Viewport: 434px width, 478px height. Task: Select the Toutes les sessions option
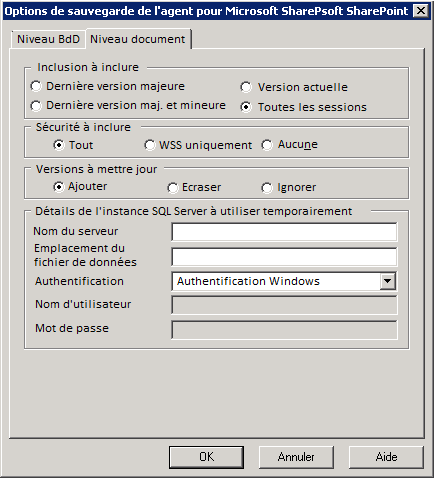(246, 107)
